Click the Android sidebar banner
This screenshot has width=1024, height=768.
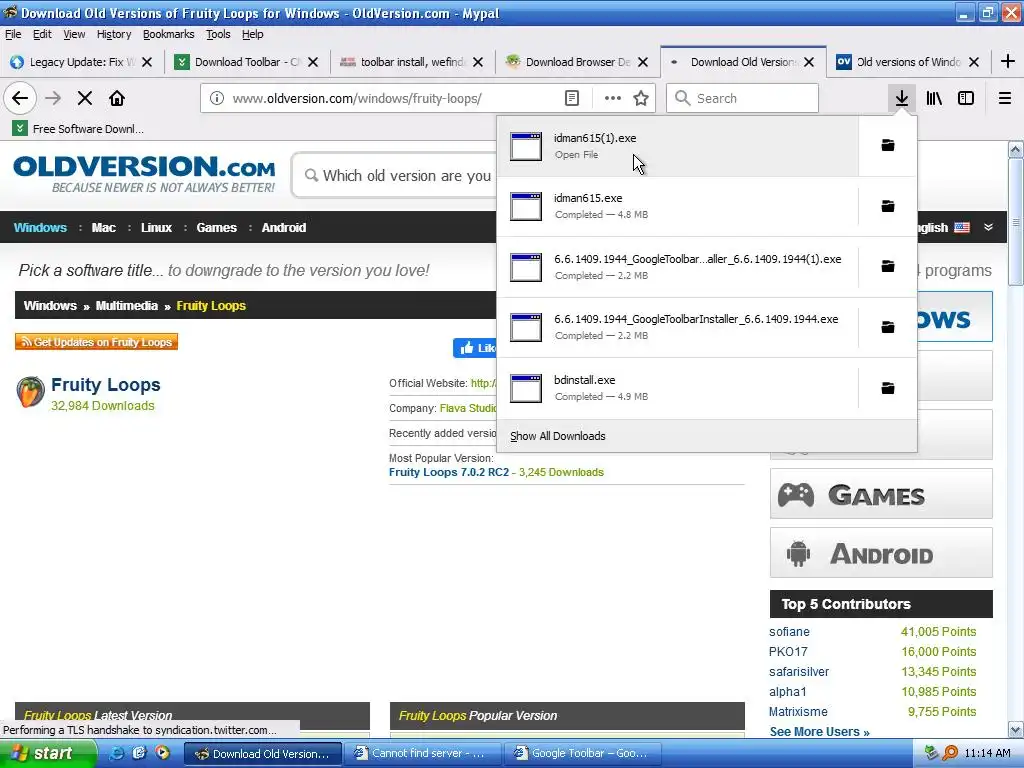[x=881, y=553]
